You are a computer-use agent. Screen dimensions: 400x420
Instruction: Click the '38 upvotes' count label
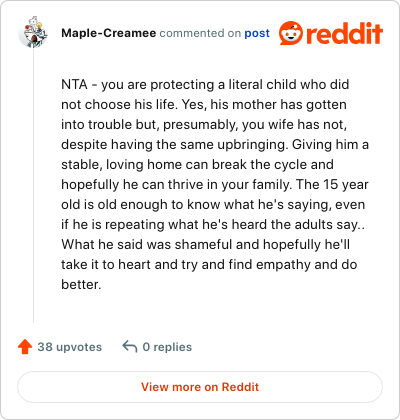click(x=69, y=347)
